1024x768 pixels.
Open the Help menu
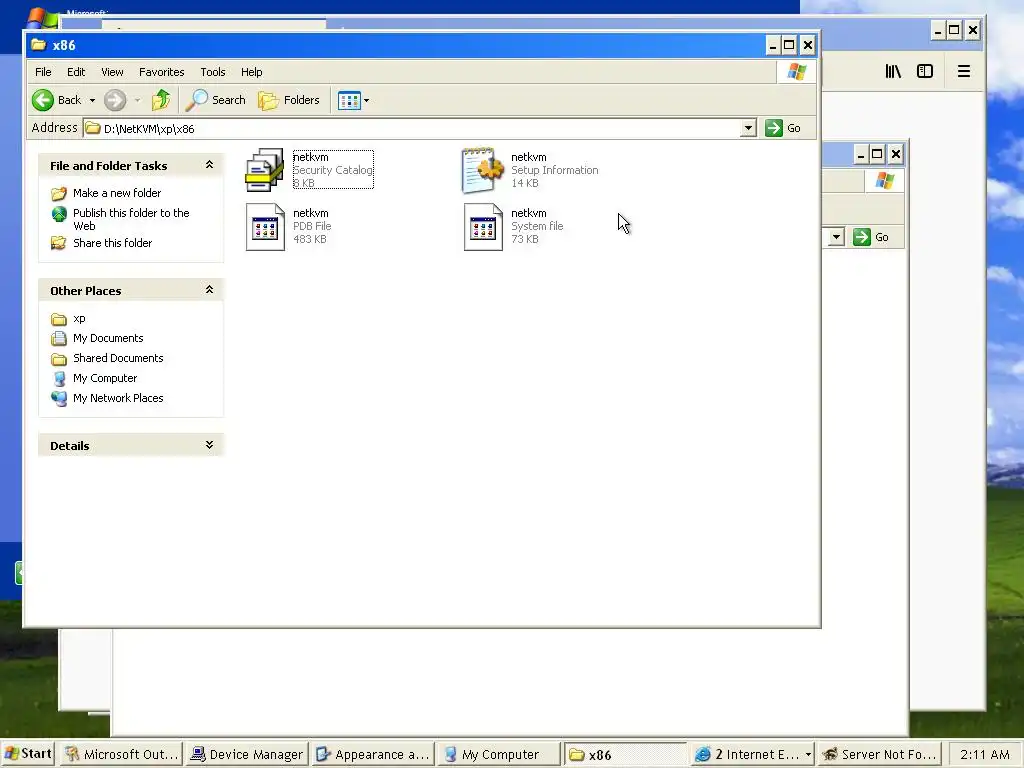251,72
